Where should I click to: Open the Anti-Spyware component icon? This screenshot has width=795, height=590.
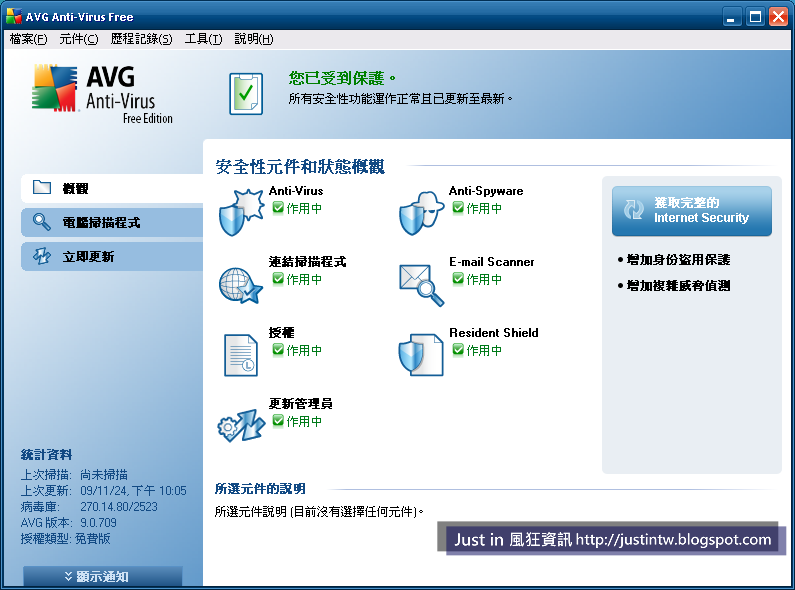tap(421, 213)
